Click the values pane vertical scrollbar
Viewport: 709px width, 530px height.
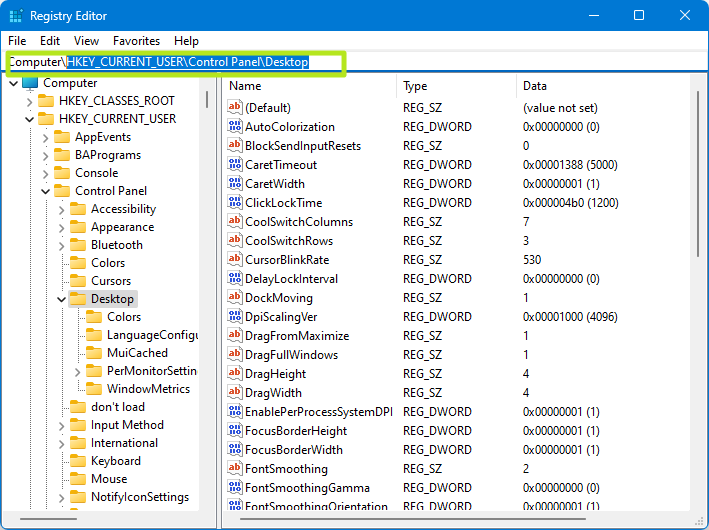[x=698, y=174]
